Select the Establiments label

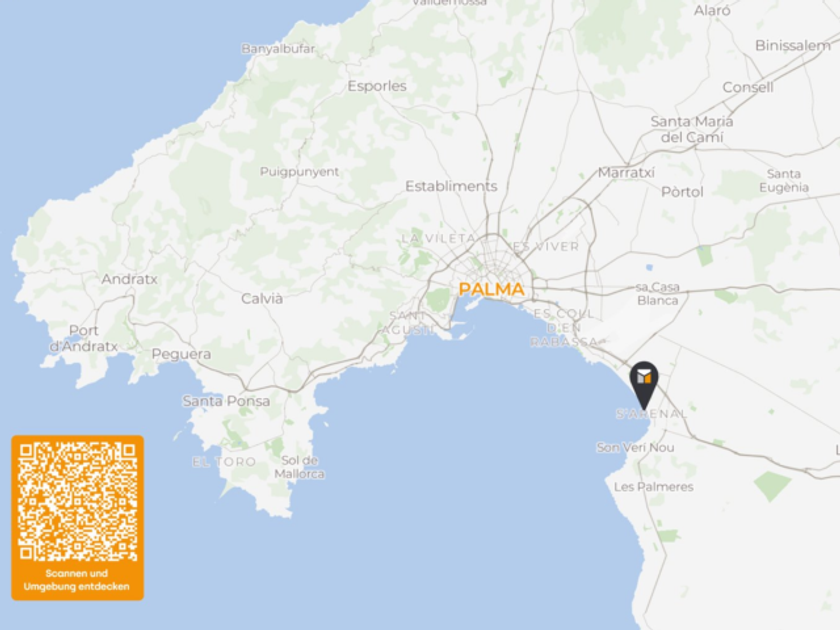click(451, 186)
